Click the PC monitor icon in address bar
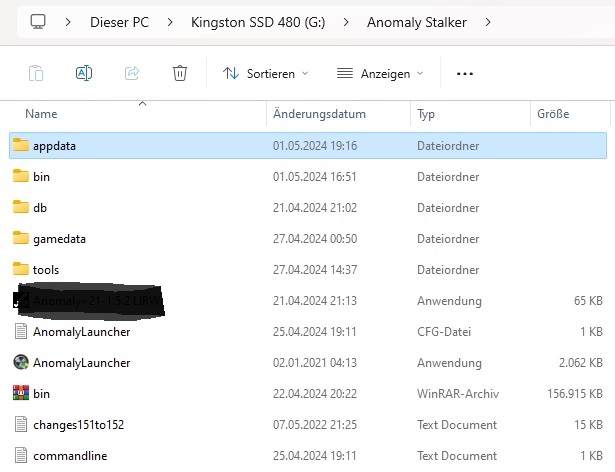The width and height of the screenshot is (615, 472). 38,22
